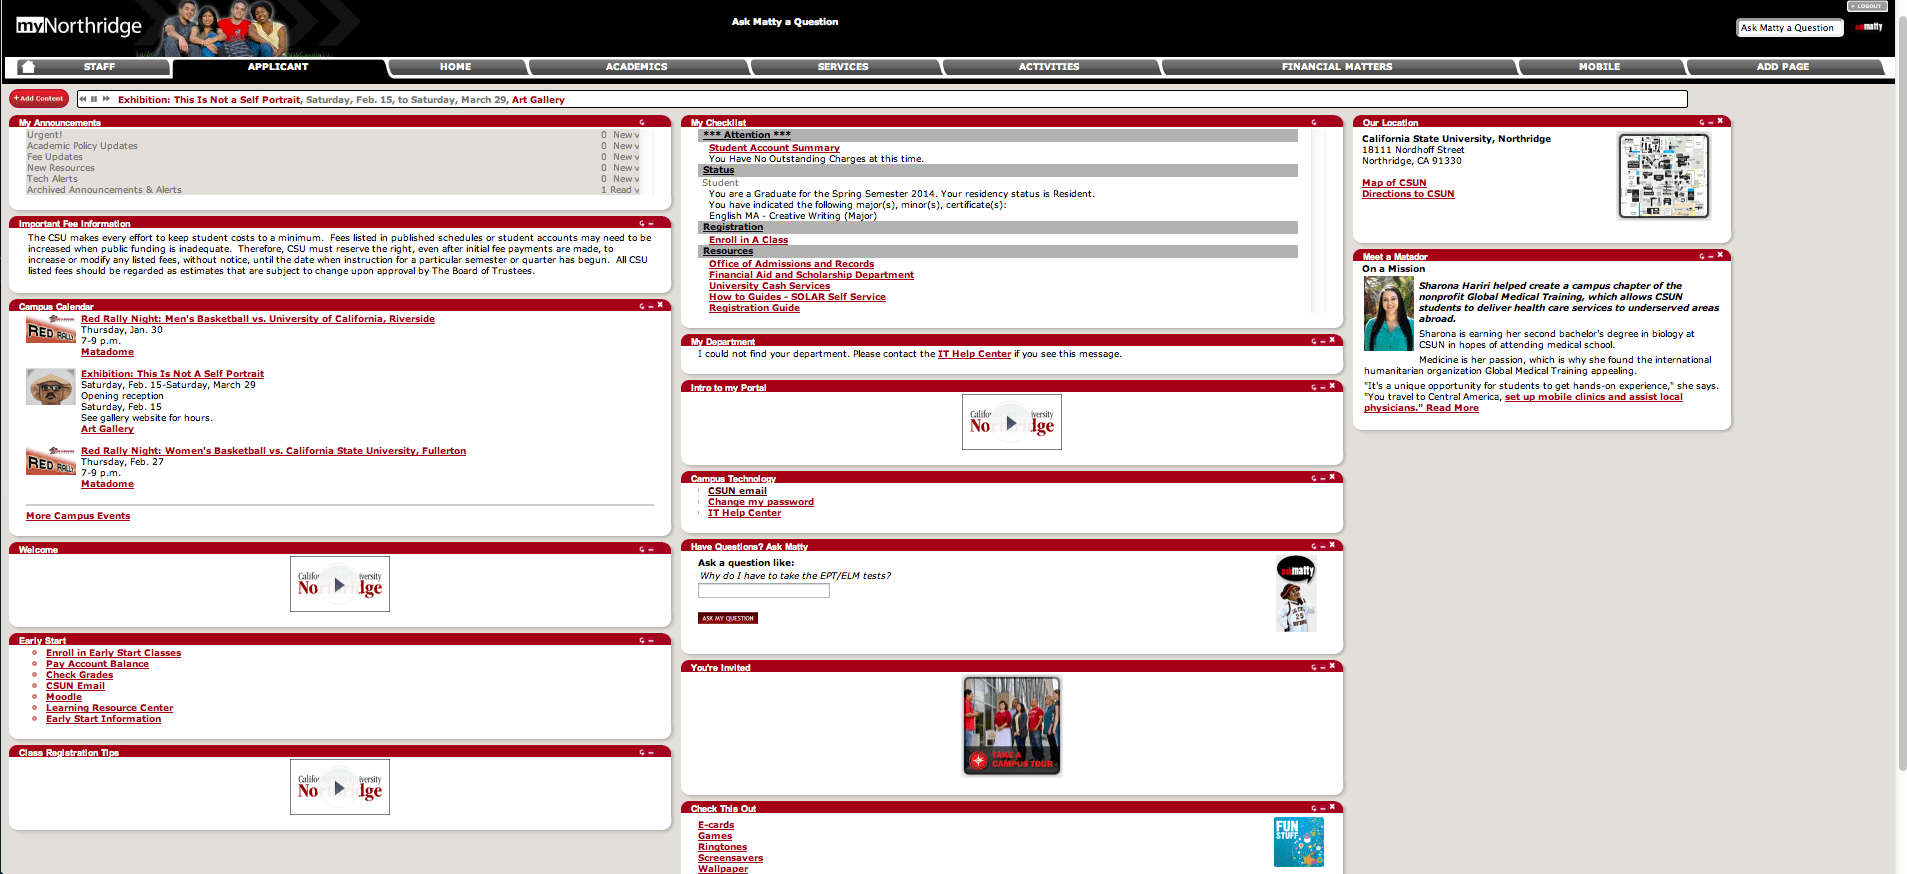Open the More Campus Events link
Viewport: 1907px width, 874px height.
pyautogui.click(x=78, y=516)
